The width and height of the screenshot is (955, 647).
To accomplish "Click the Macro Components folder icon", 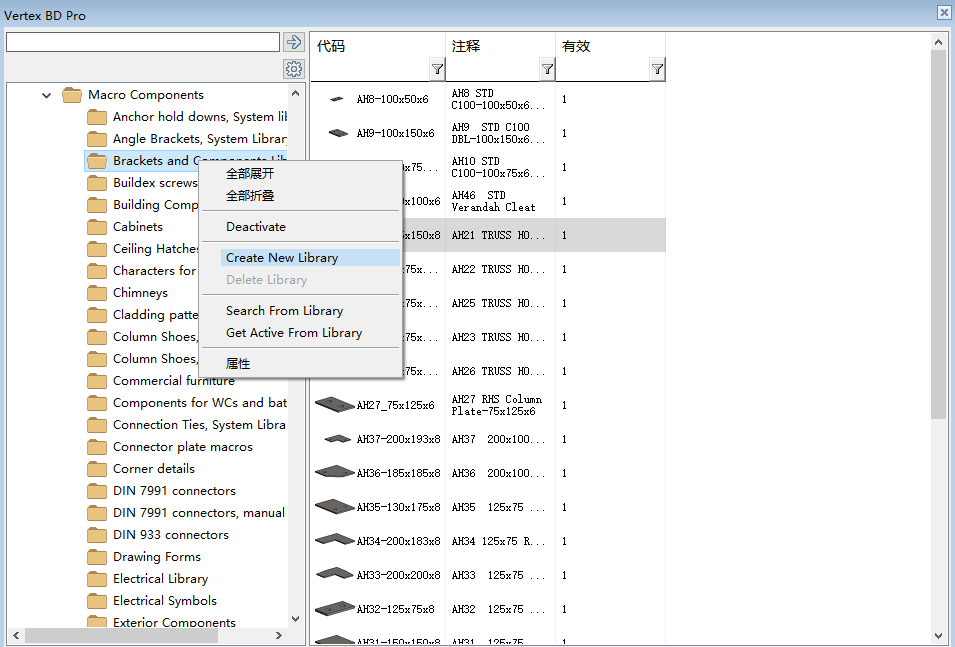I will (x=72, y=95).
